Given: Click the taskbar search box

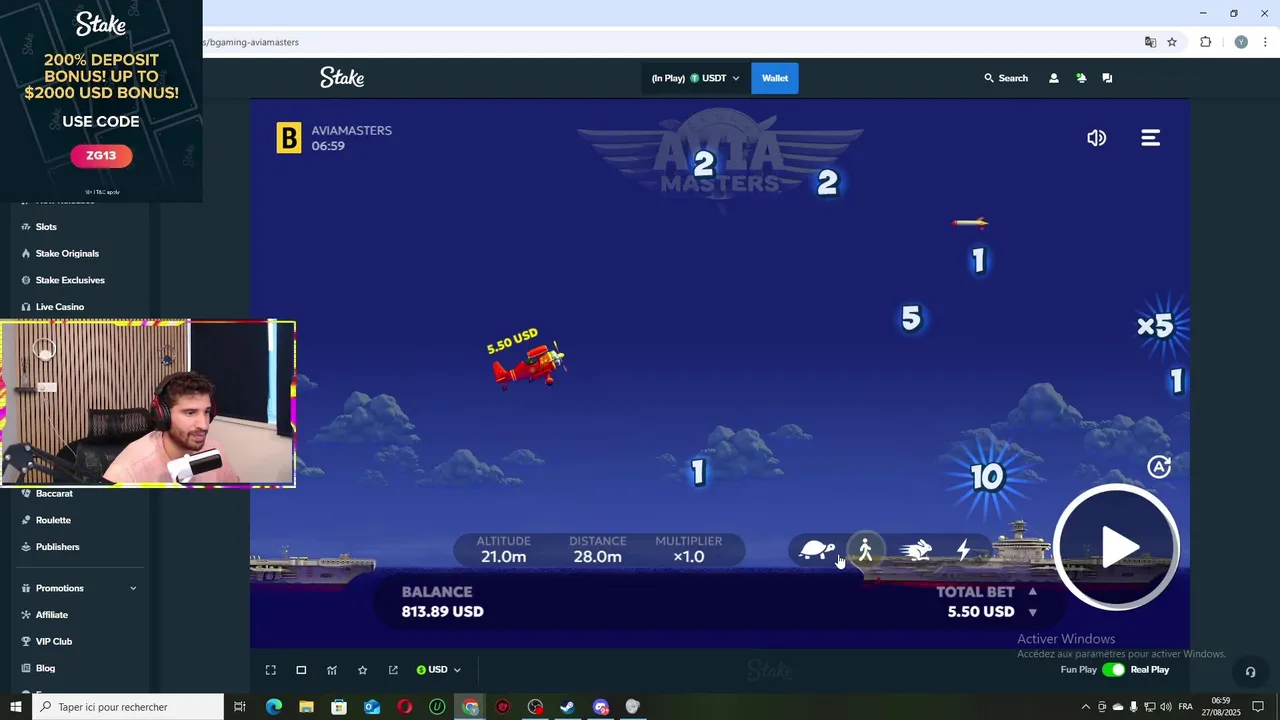Looking at the screenshot, I should point(128,707).
